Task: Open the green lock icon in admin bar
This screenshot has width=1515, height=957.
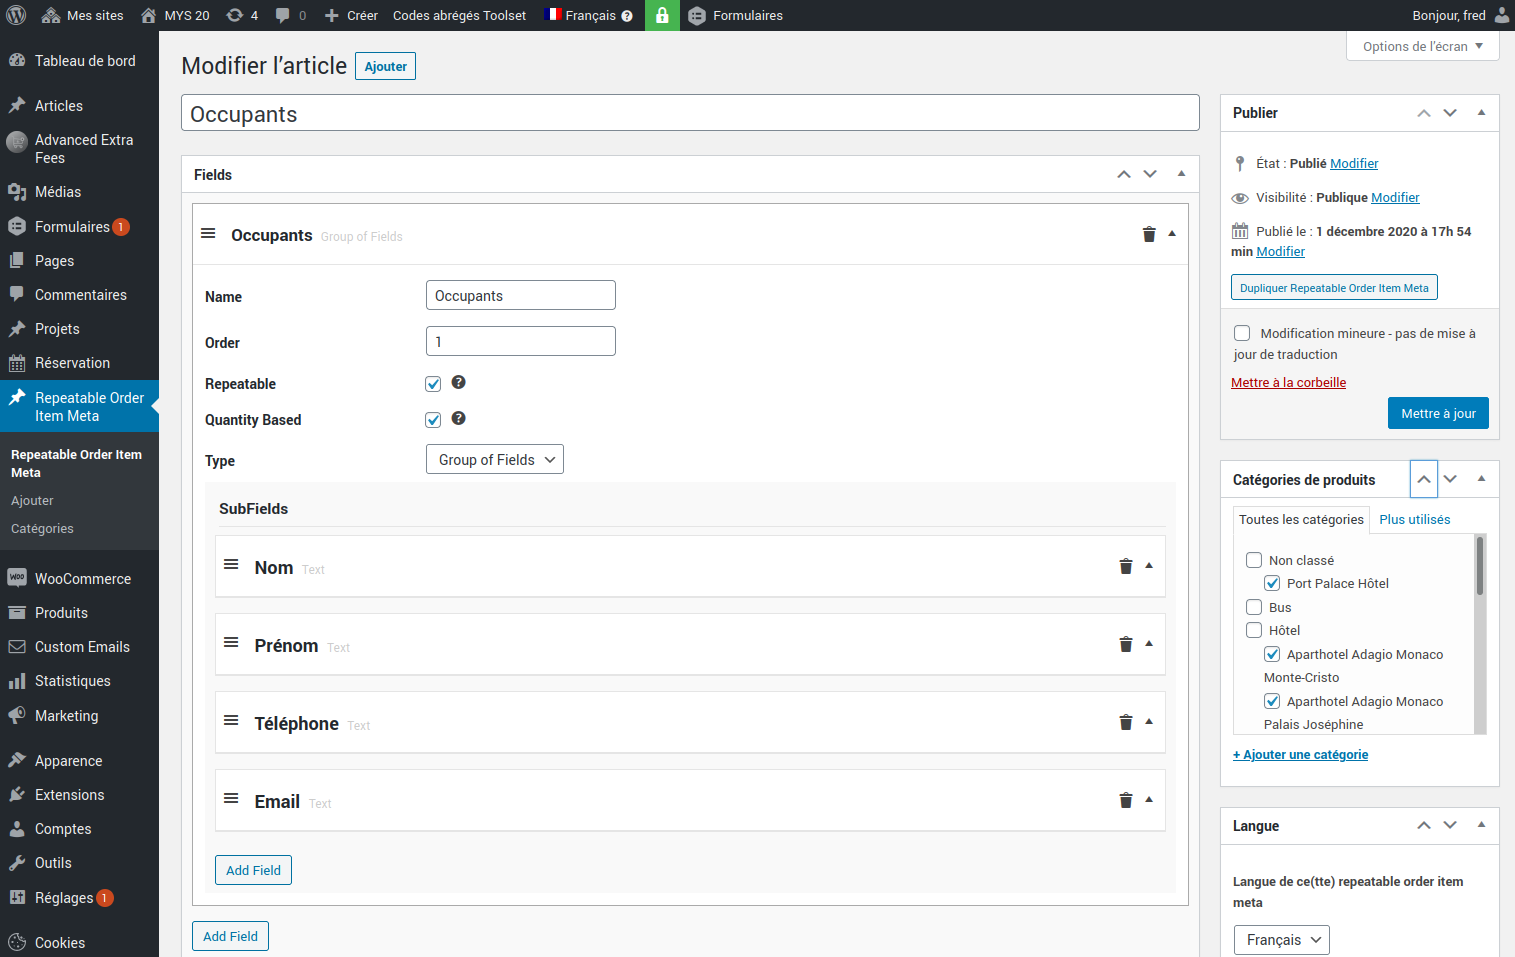Action: (x=662, y=15)
